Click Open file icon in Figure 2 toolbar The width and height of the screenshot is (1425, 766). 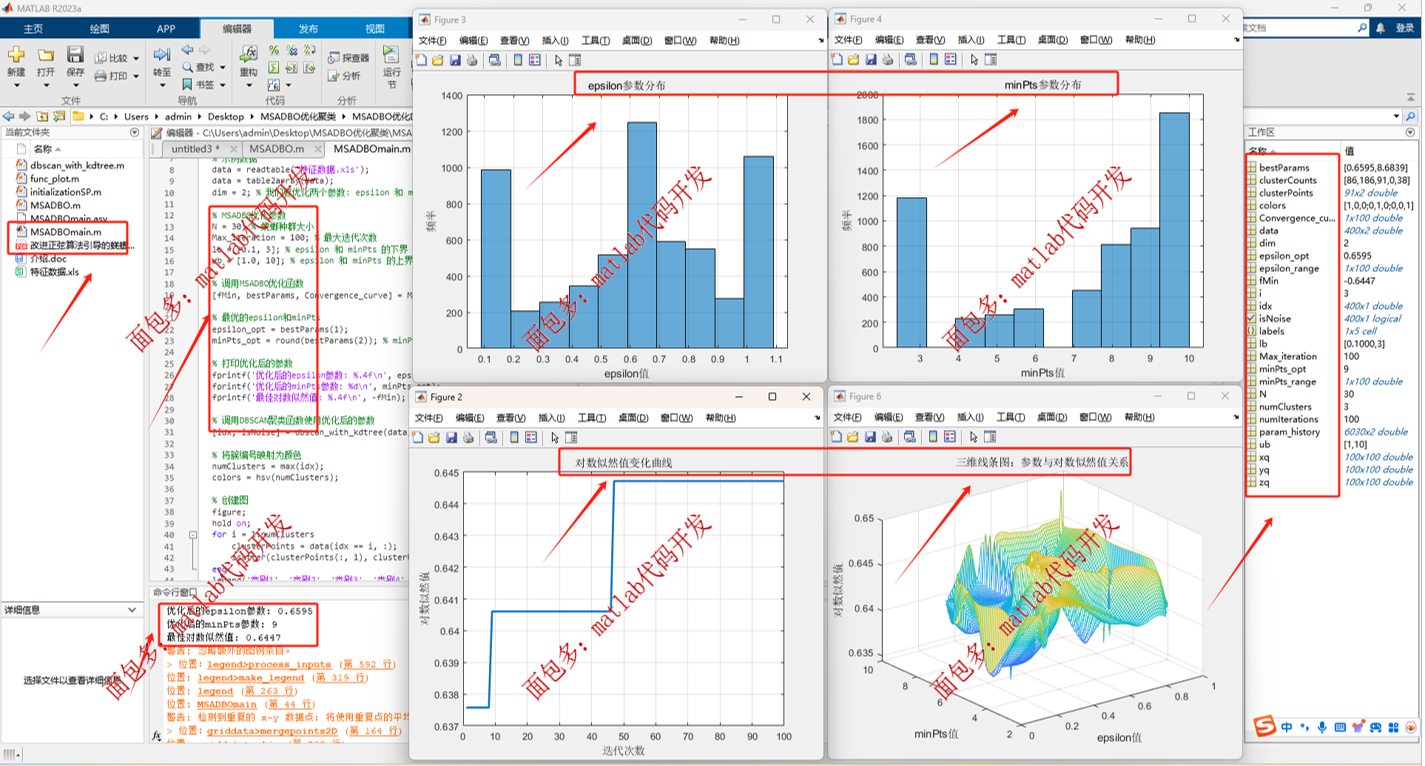(x=433, y=437)
